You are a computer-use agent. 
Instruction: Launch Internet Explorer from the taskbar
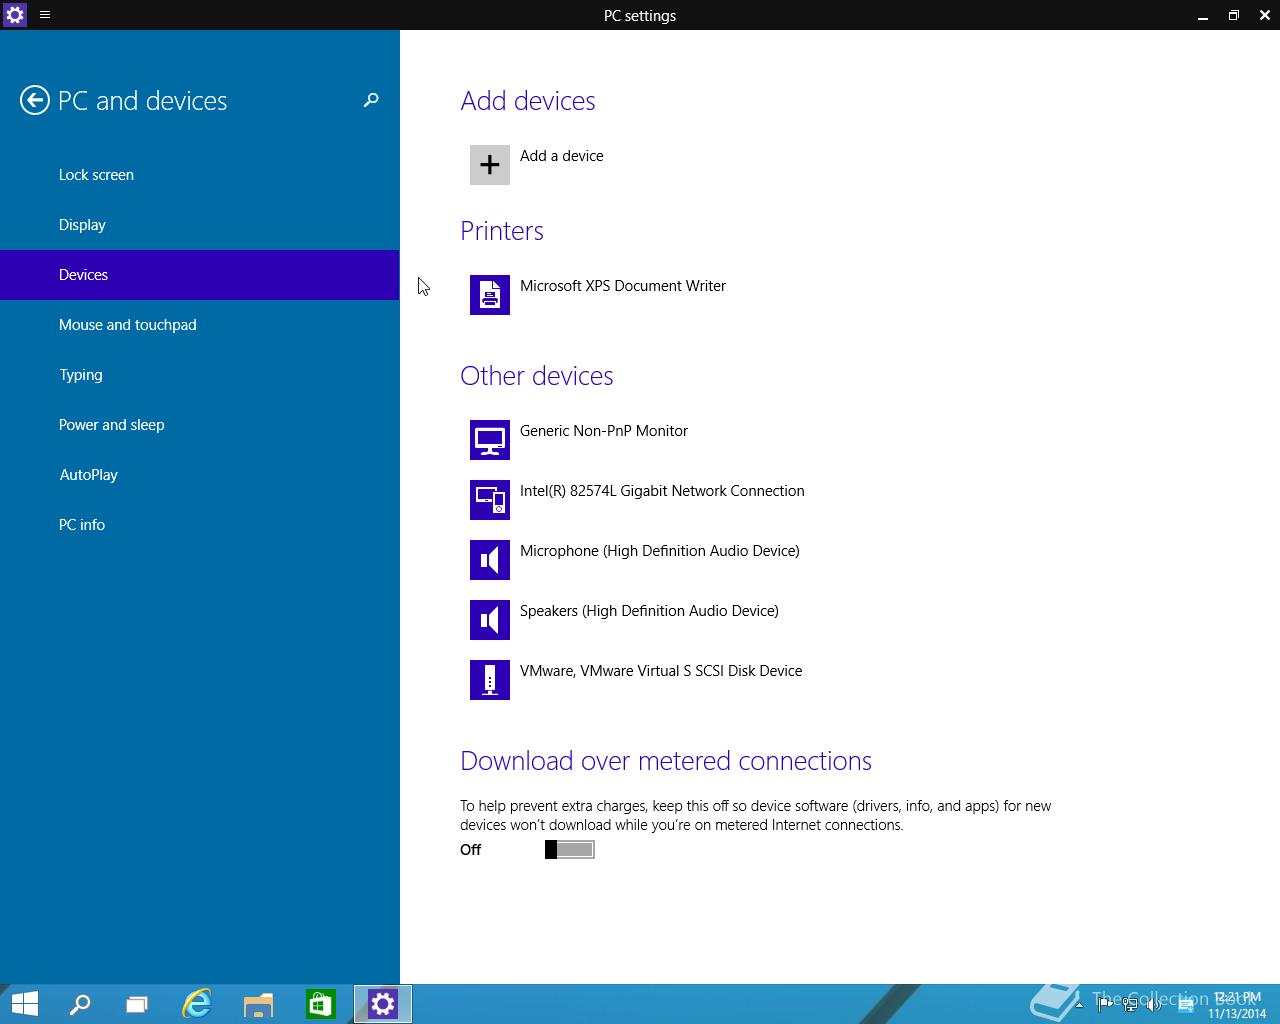pos(197,1004)
